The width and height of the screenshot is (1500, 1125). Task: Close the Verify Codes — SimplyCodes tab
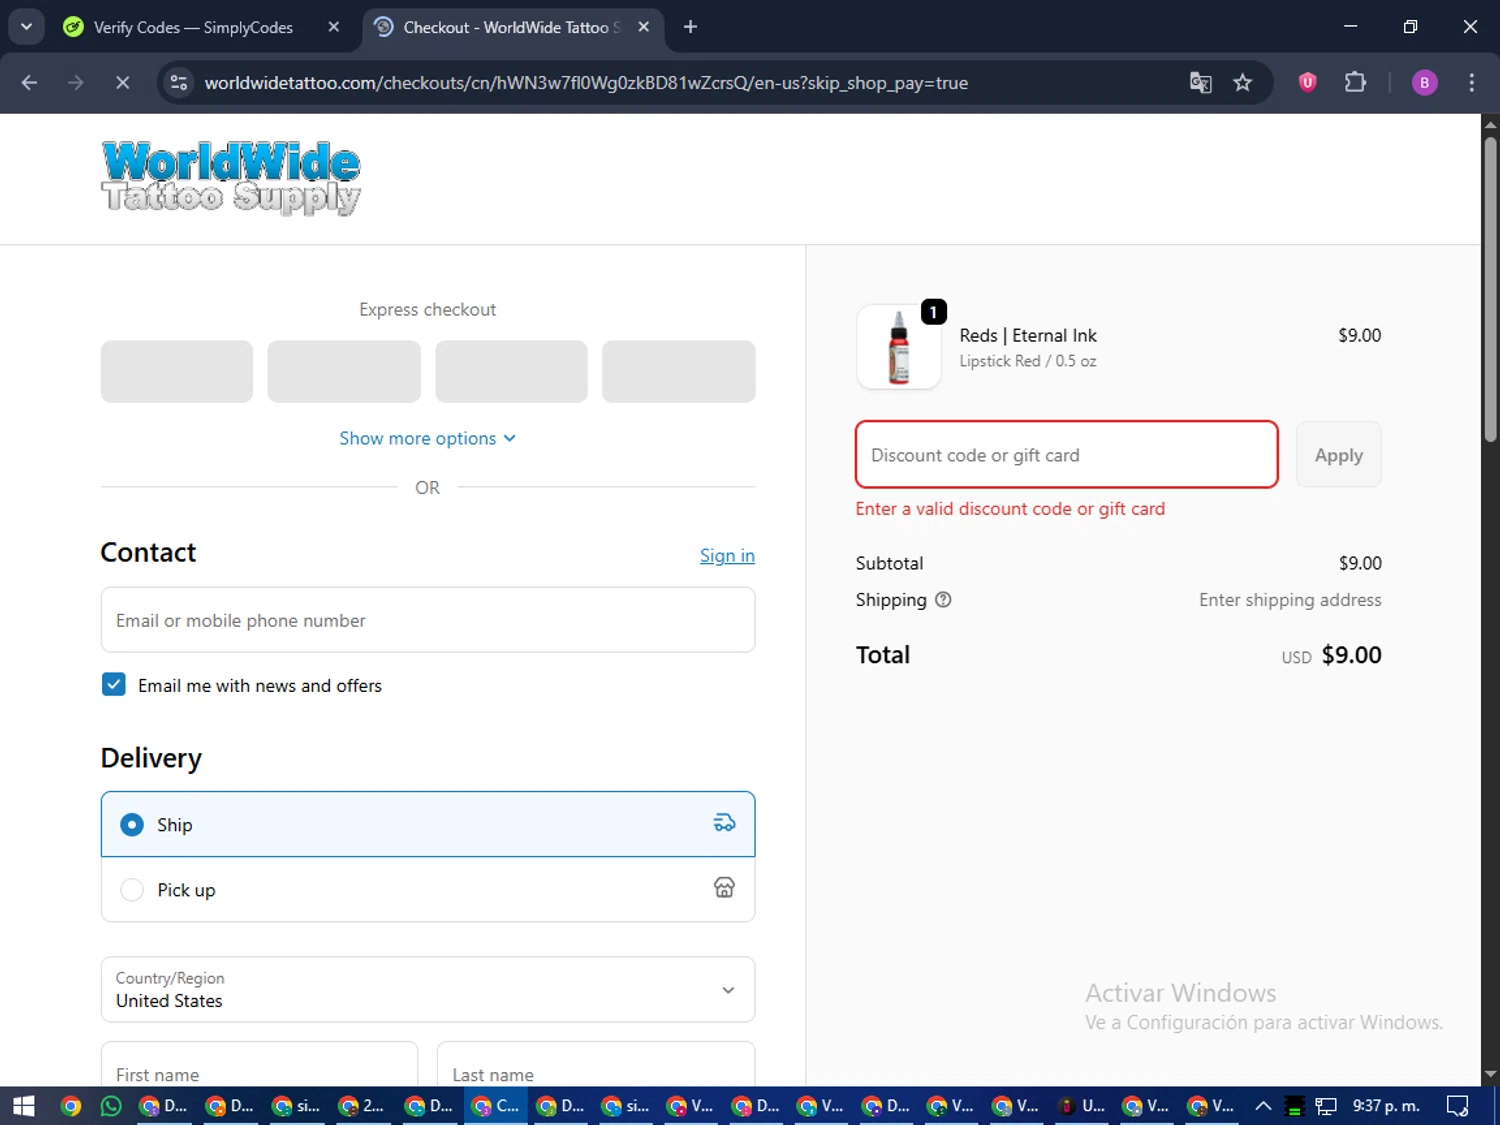tap(334, 27)
